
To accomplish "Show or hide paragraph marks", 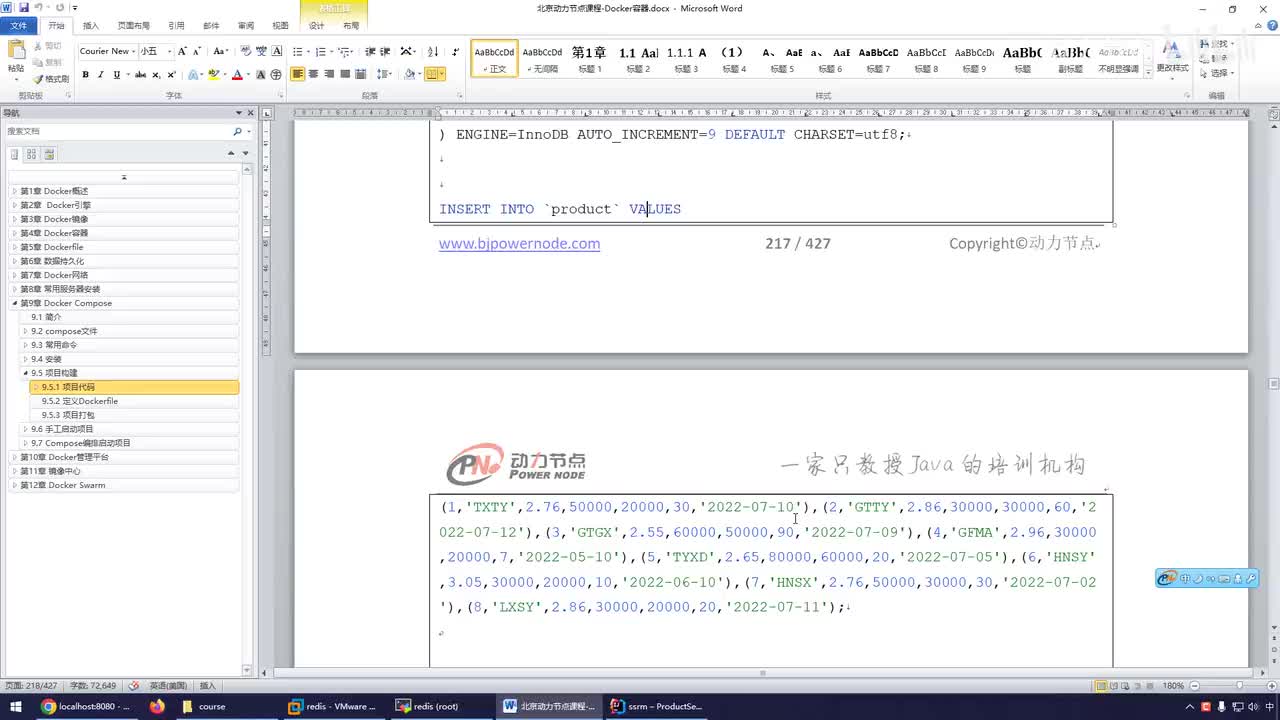I will (x=456, y=51).
